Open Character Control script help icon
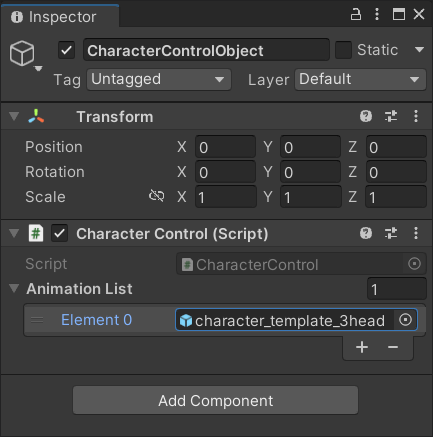This screenshot has height=437, width=433. point(366,233)
